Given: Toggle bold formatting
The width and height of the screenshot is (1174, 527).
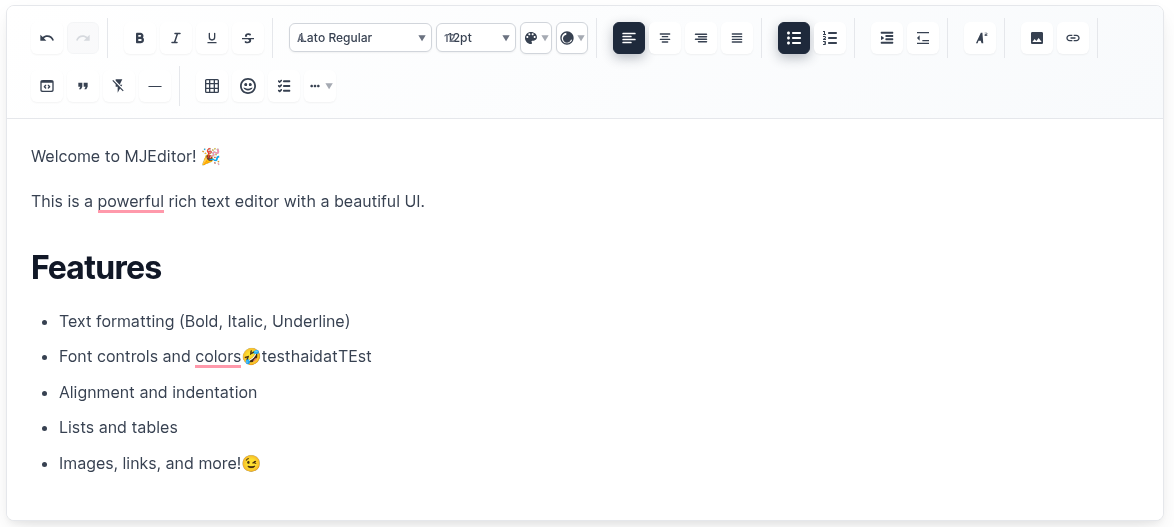Looking at the screenshot, I should point(140,38).
